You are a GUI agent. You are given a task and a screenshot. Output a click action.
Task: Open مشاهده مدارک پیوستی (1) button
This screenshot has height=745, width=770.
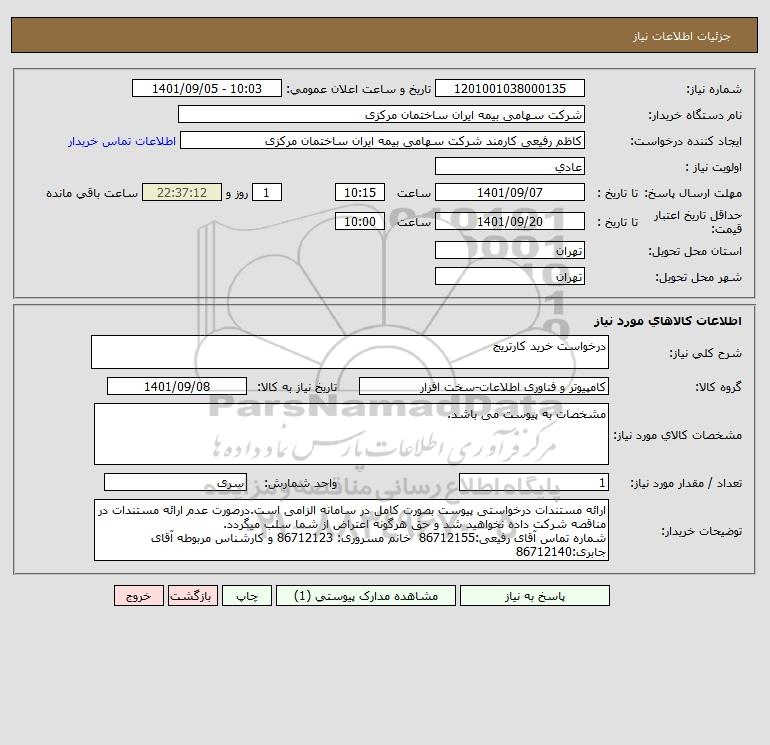tap(366, 596)
